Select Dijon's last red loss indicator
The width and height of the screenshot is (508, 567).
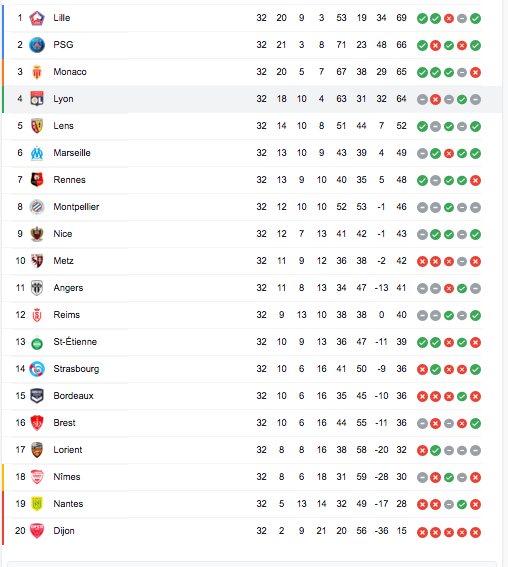click(475, 532)
